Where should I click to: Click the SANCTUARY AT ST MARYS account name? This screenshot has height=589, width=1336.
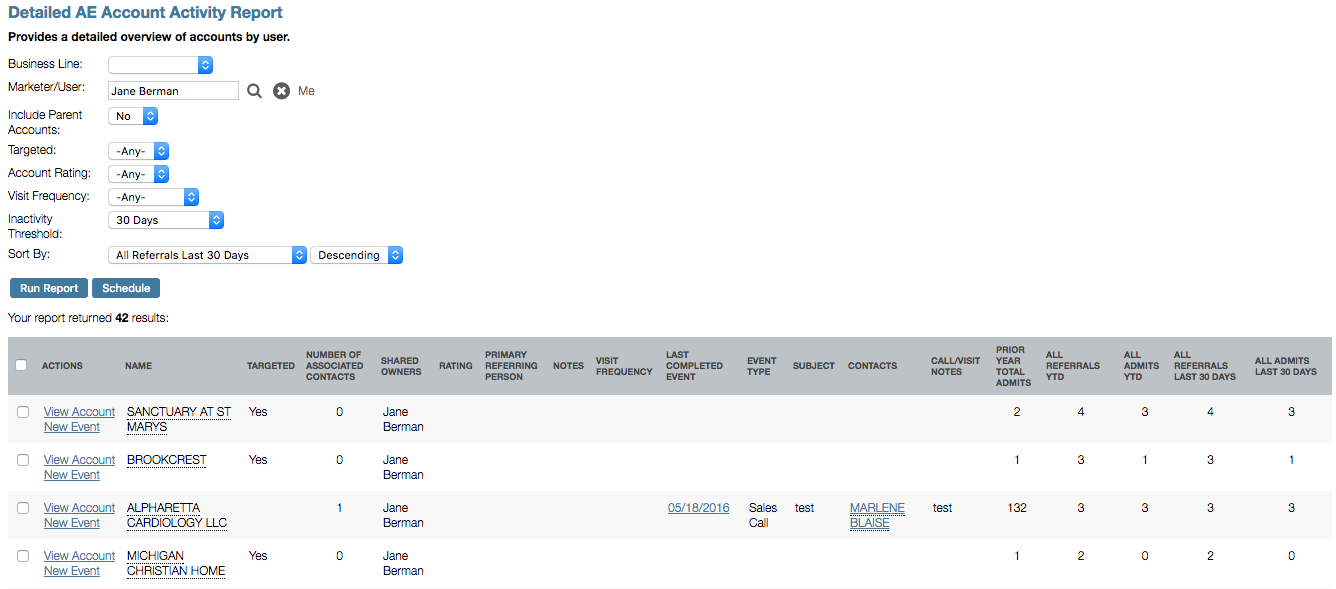(179, 419)
